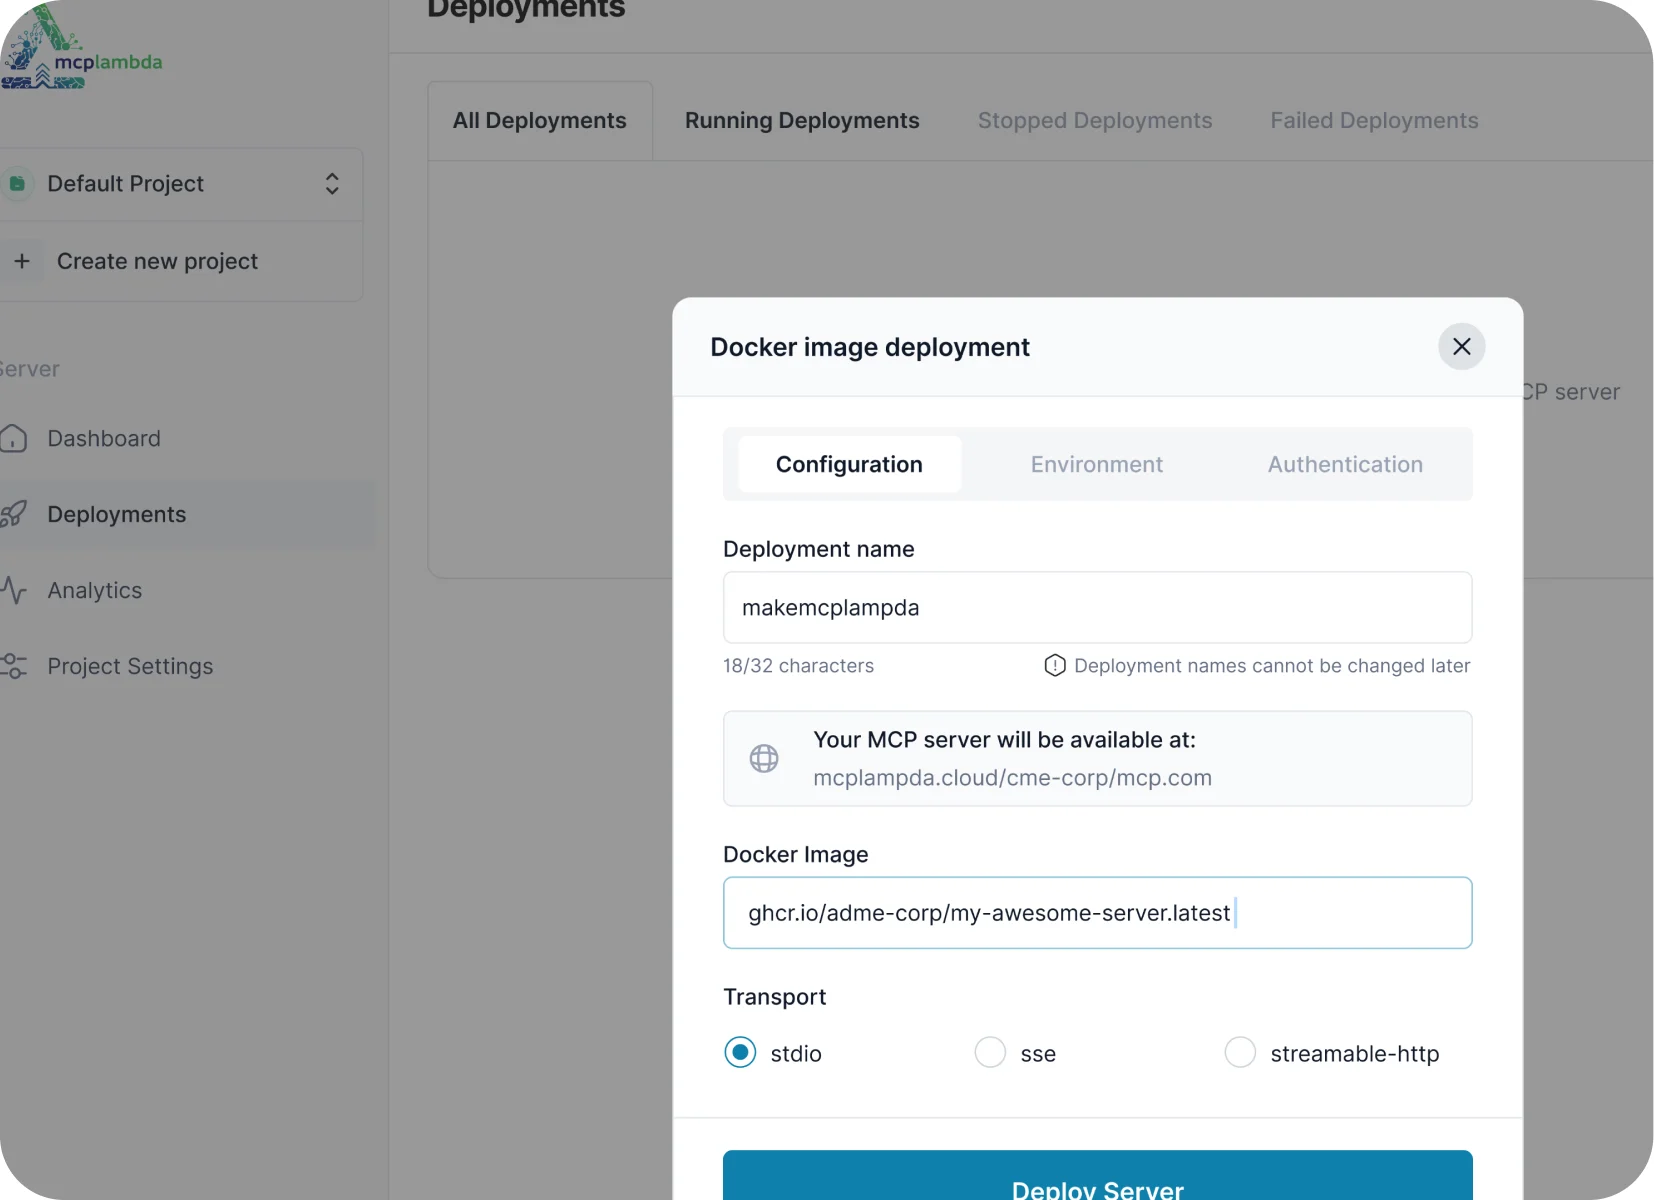
Task: Click the Deployment name input field
Action: 1097,608
